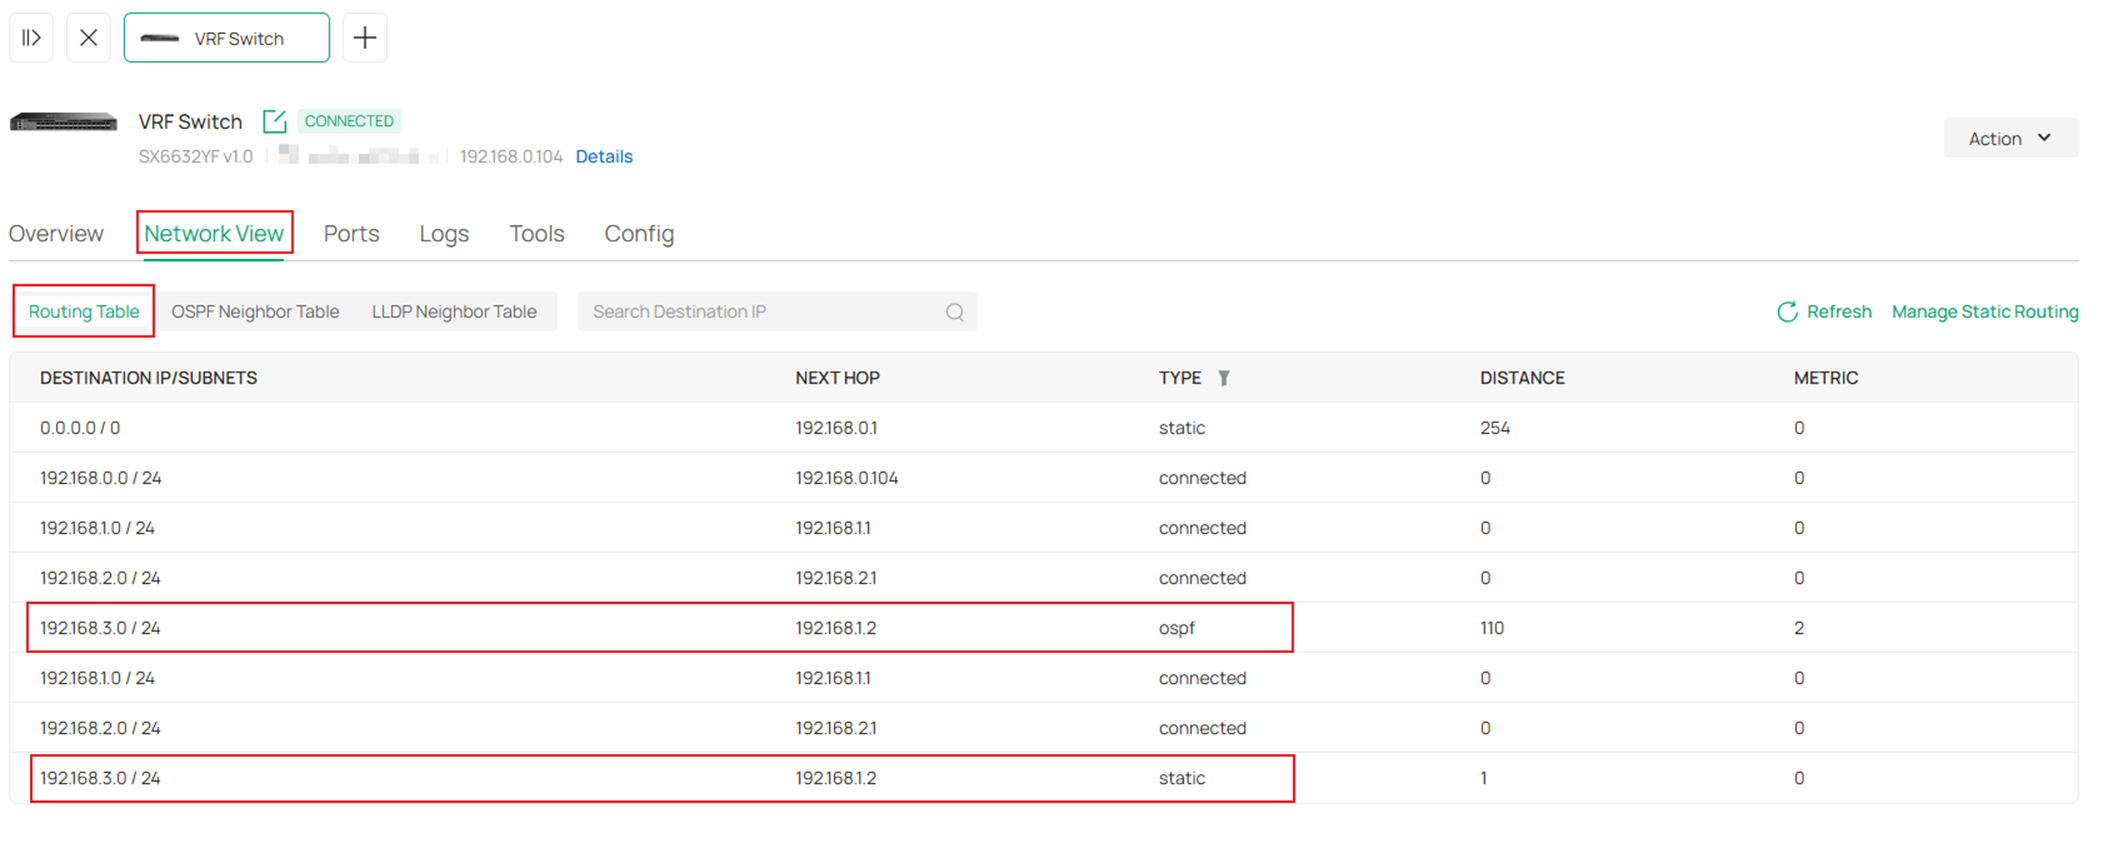Viewport: 2103px width, 858px height.
Task: Switch to the Overview tab
Action: click(56, 233)
